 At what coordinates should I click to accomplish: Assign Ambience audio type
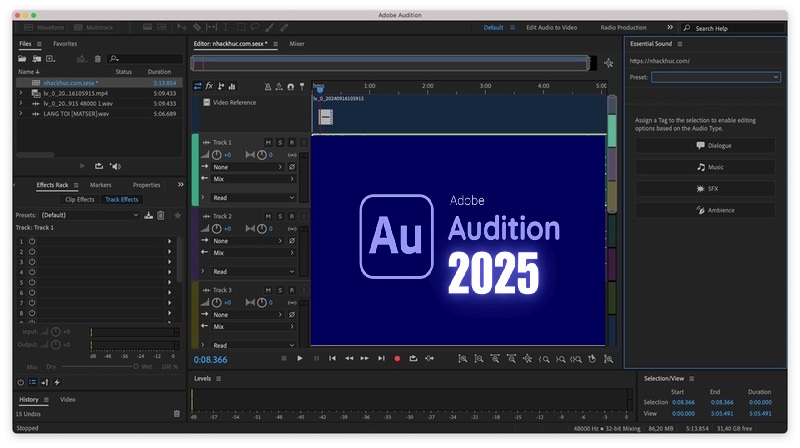click(x=705, y=210)
